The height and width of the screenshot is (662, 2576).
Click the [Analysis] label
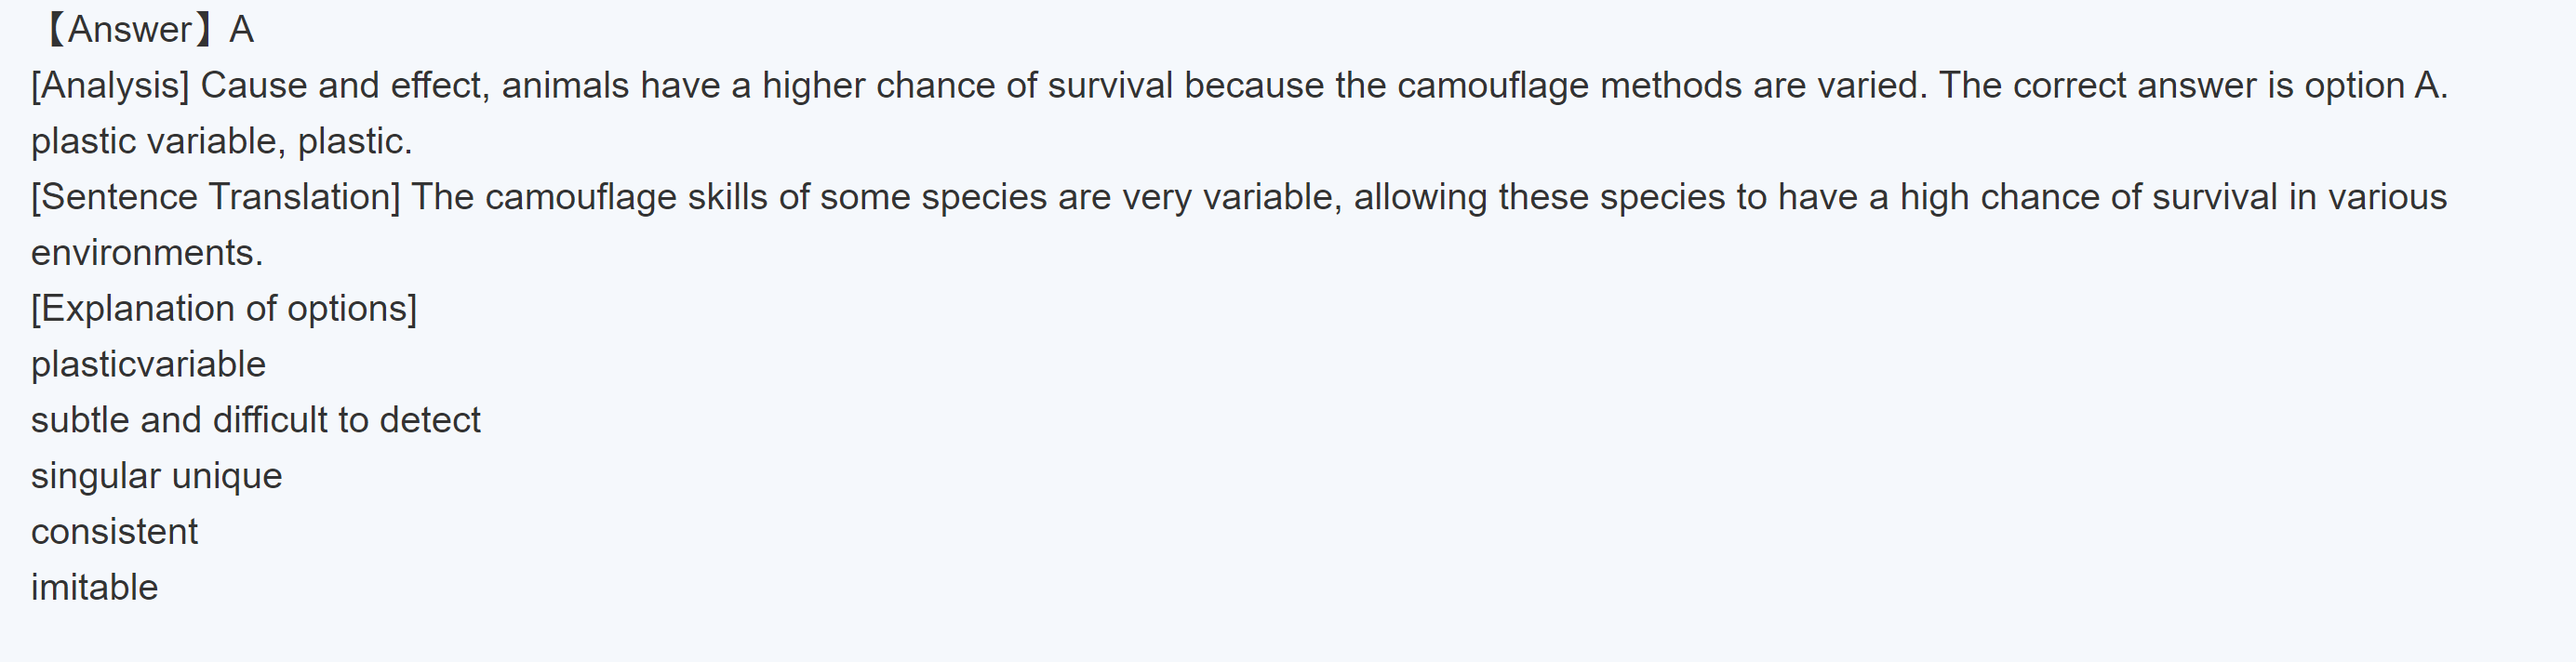pyautogui.click(x=110, y=86)
